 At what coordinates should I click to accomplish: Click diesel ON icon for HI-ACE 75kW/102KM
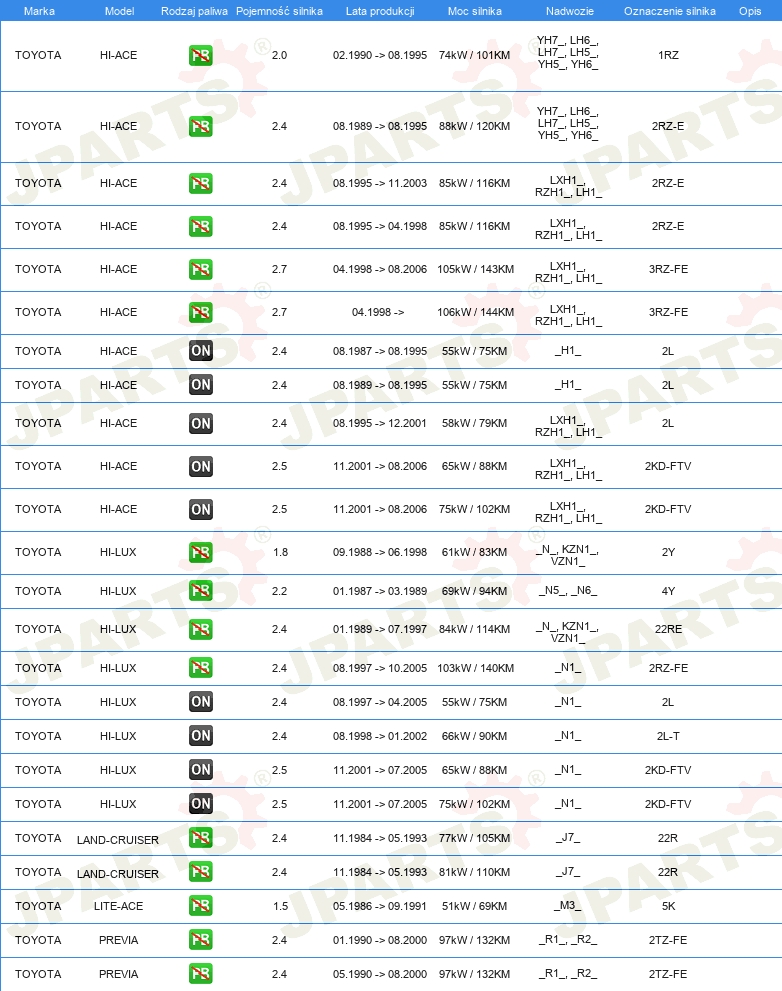(x=200, y=509)
